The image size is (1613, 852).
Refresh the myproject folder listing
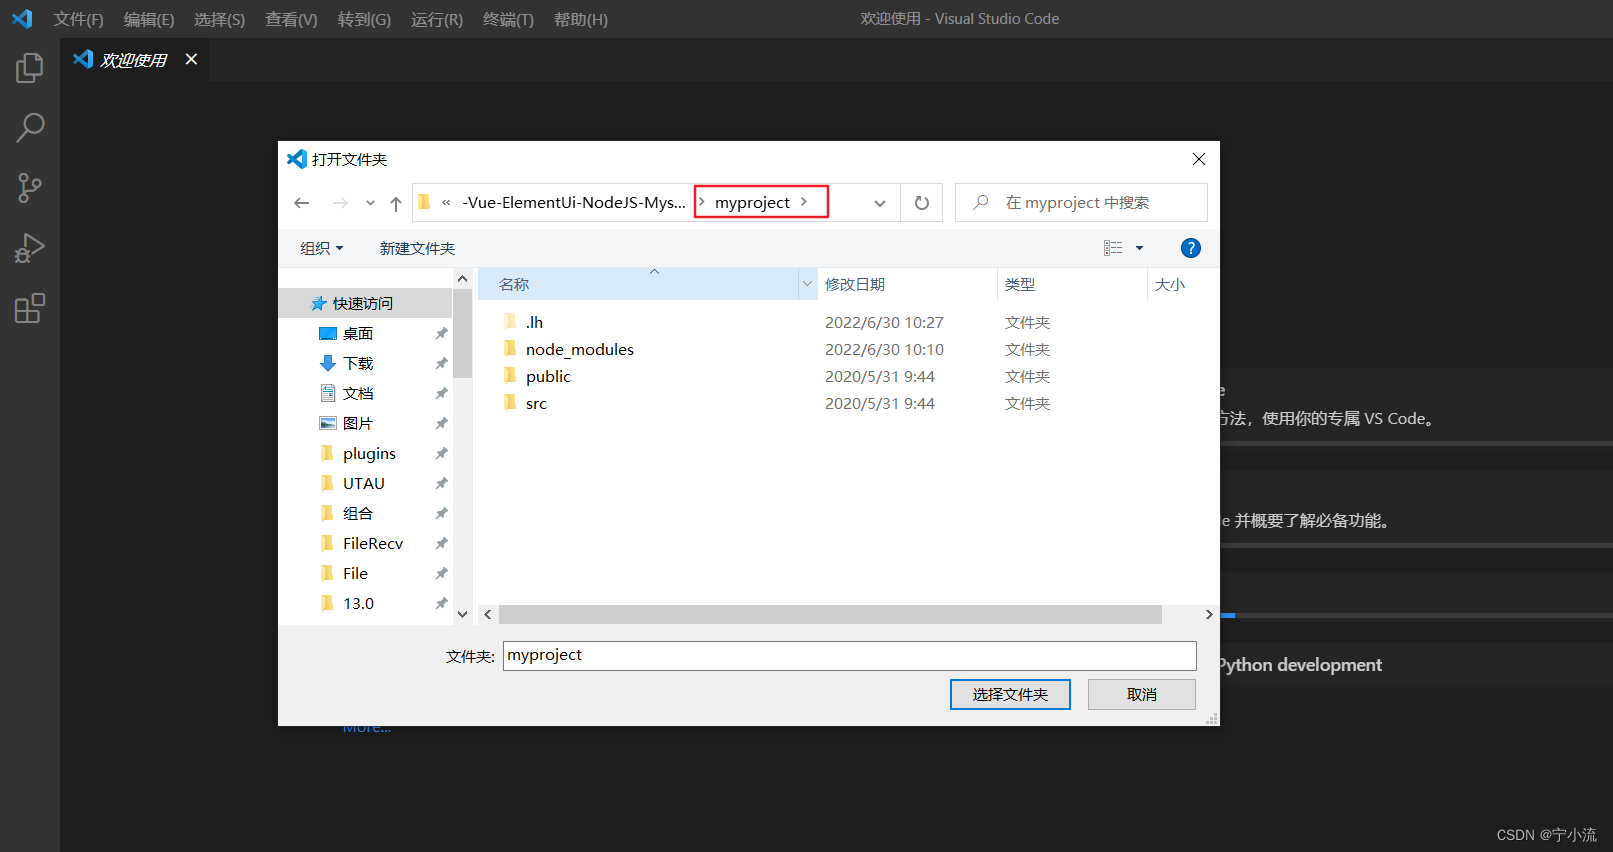pos(922,203)
